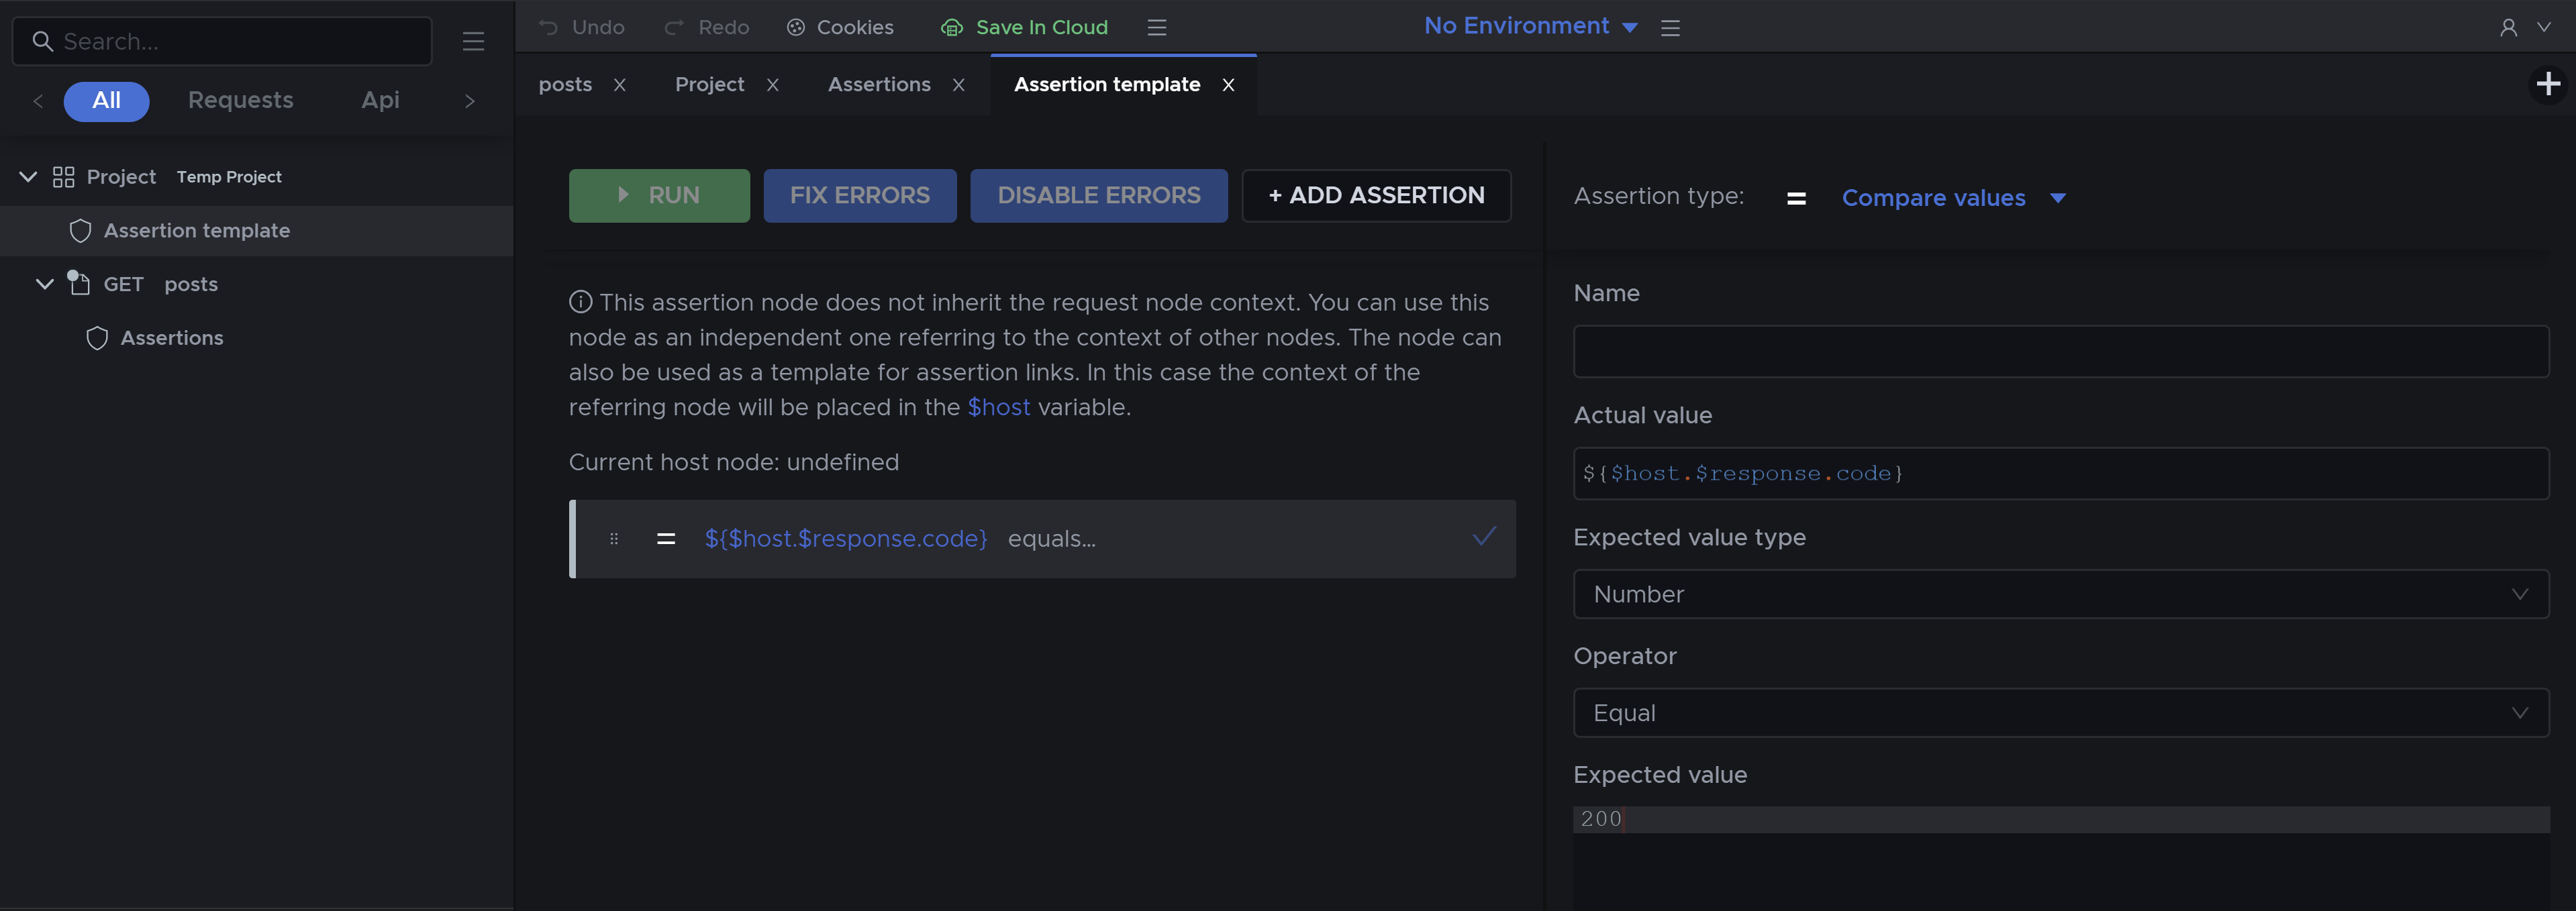Click the Project grid icon in tree
Screen dimensions: 2576x911
(63, 177)
